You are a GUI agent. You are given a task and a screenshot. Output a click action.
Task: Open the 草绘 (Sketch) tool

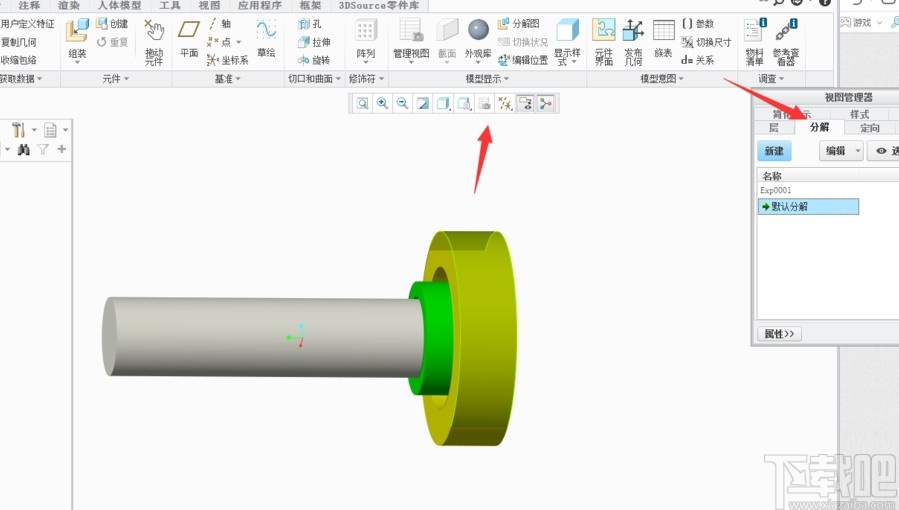pyautogui.click(x=266, y=38)
